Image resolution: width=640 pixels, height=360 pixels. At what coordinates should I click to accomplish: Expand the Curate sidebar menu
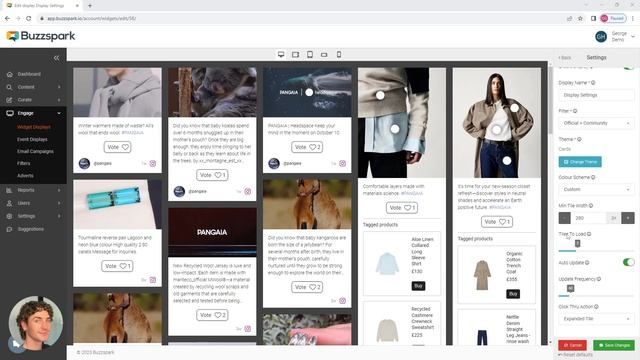pos(33,100)
